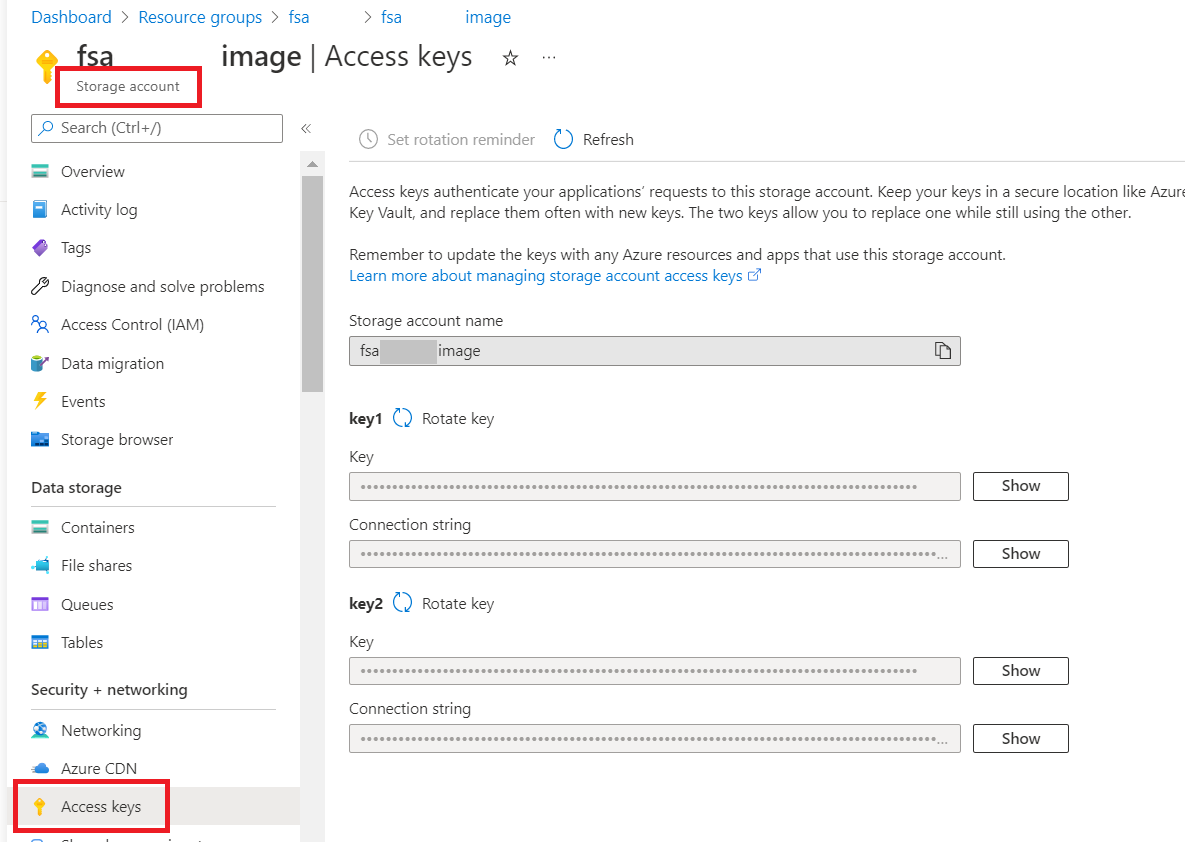Click the copy storage account name icon

pyautogui.click(x=942, y=351)
